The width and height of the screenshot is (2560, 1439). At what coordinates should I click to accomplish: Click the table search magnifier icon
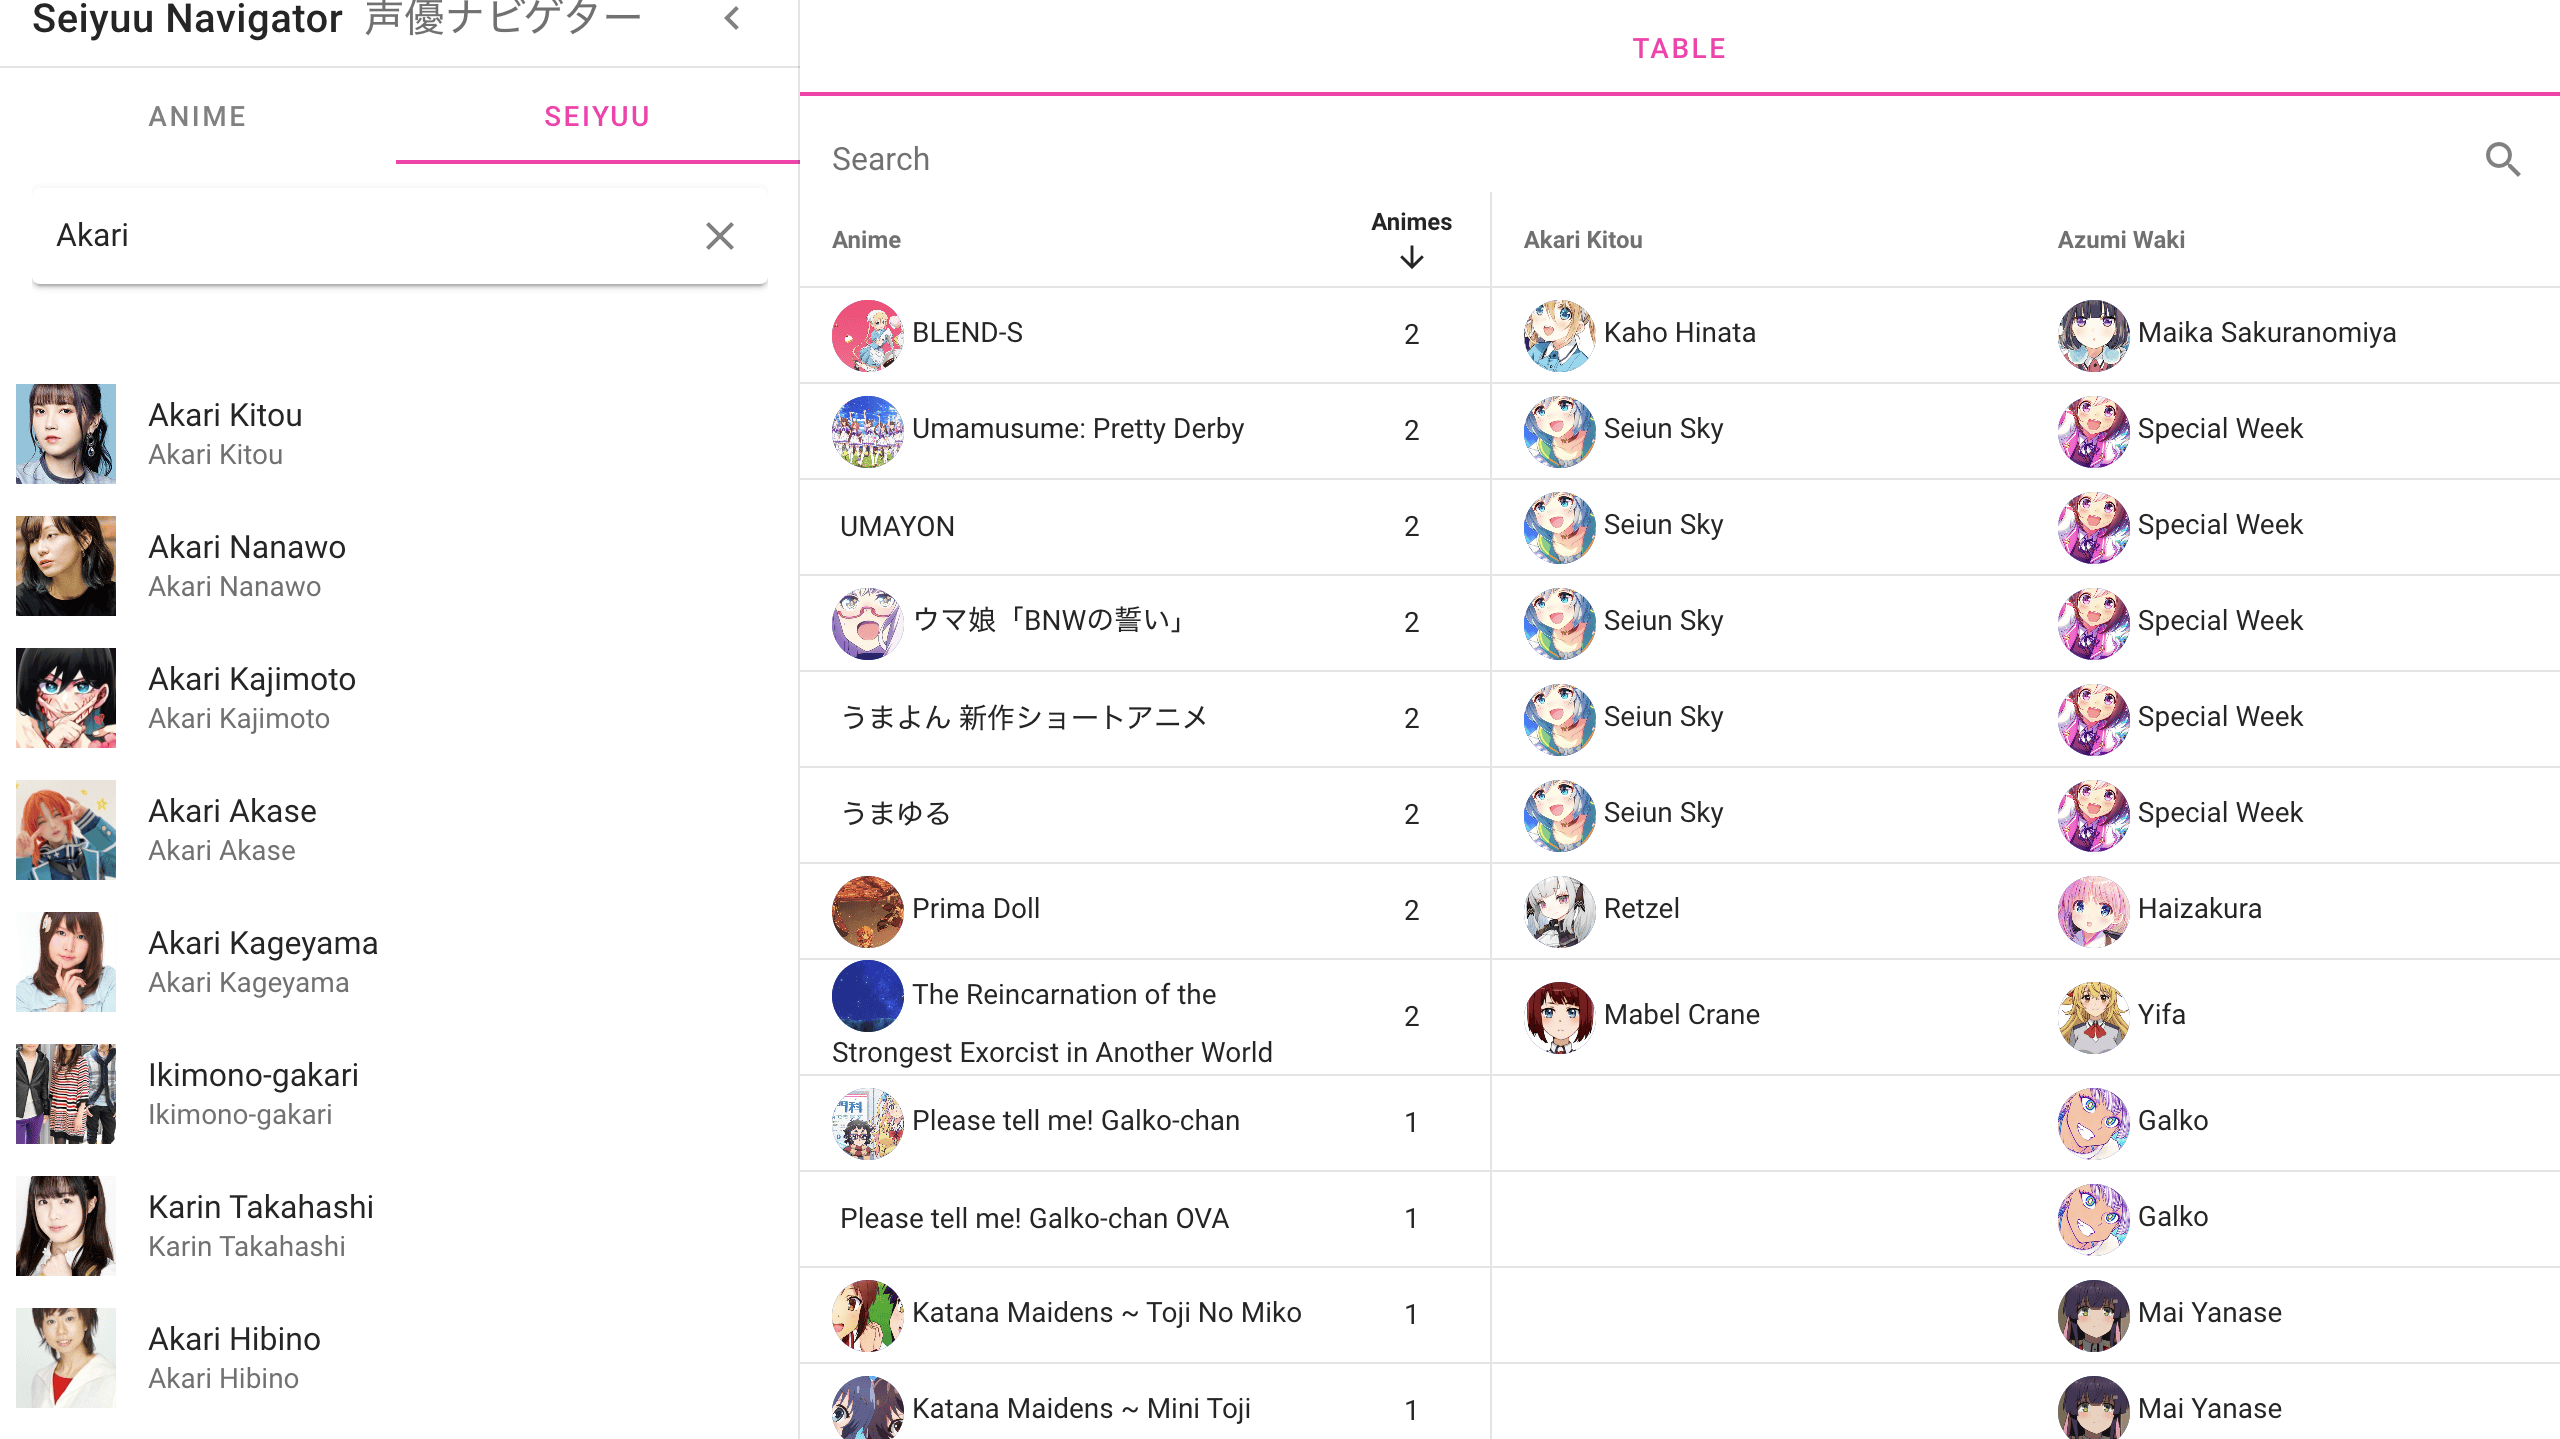(x=2503, y=159)
